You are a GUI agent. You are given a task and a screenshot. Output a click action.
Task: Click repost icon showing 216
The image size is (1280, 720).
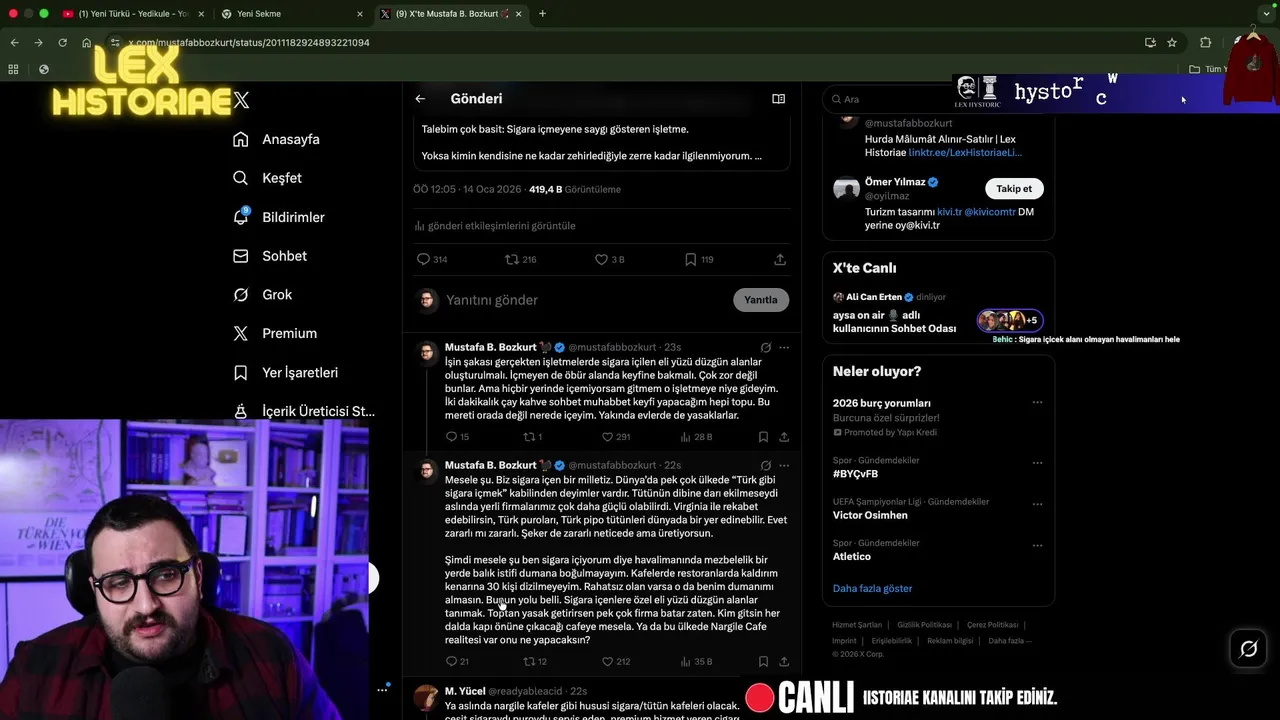521,259
